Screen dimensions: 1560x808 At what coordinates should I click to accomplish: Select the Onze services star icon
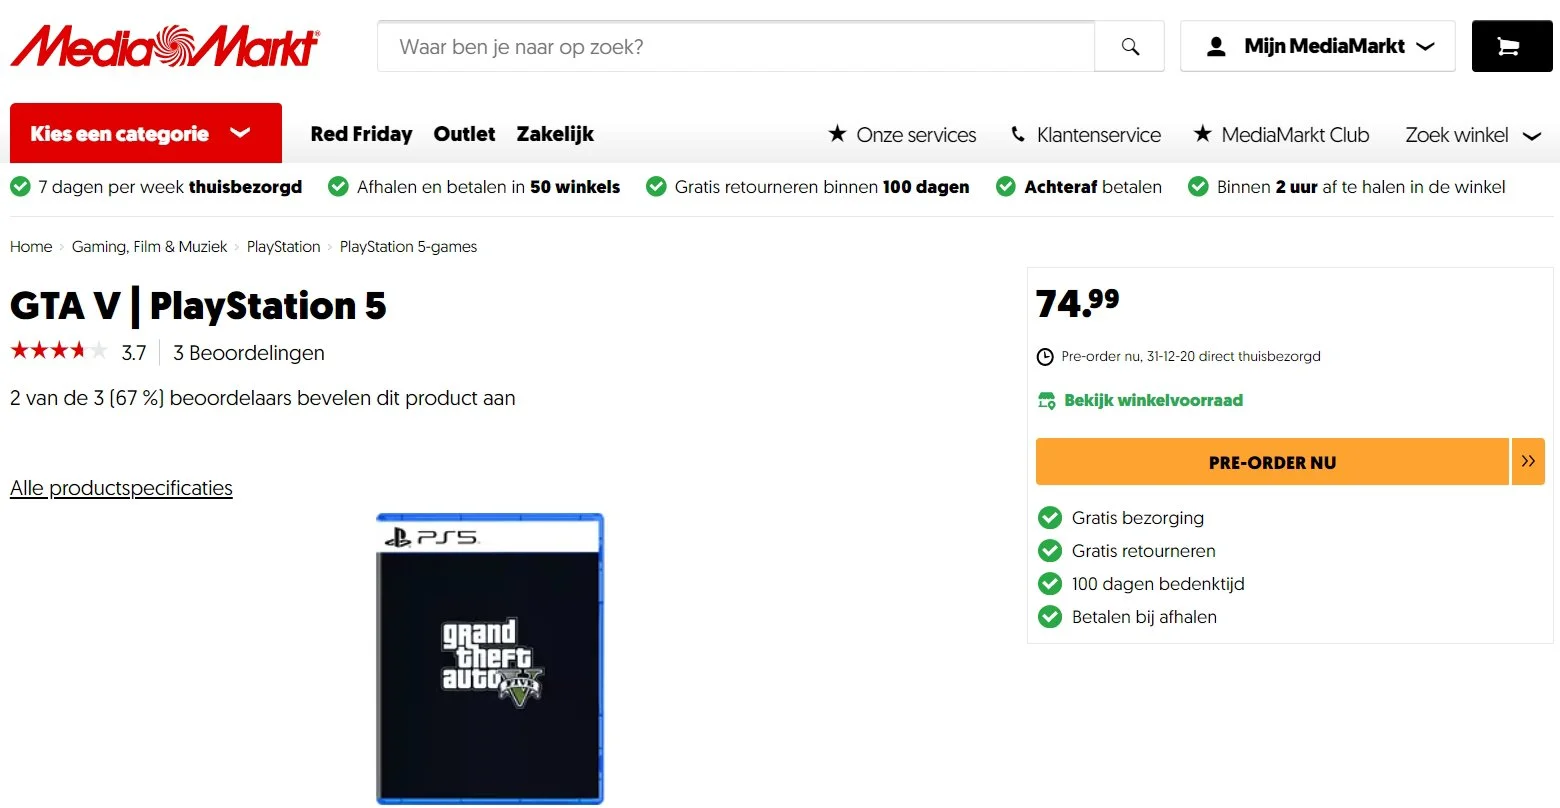pos(836,134)
